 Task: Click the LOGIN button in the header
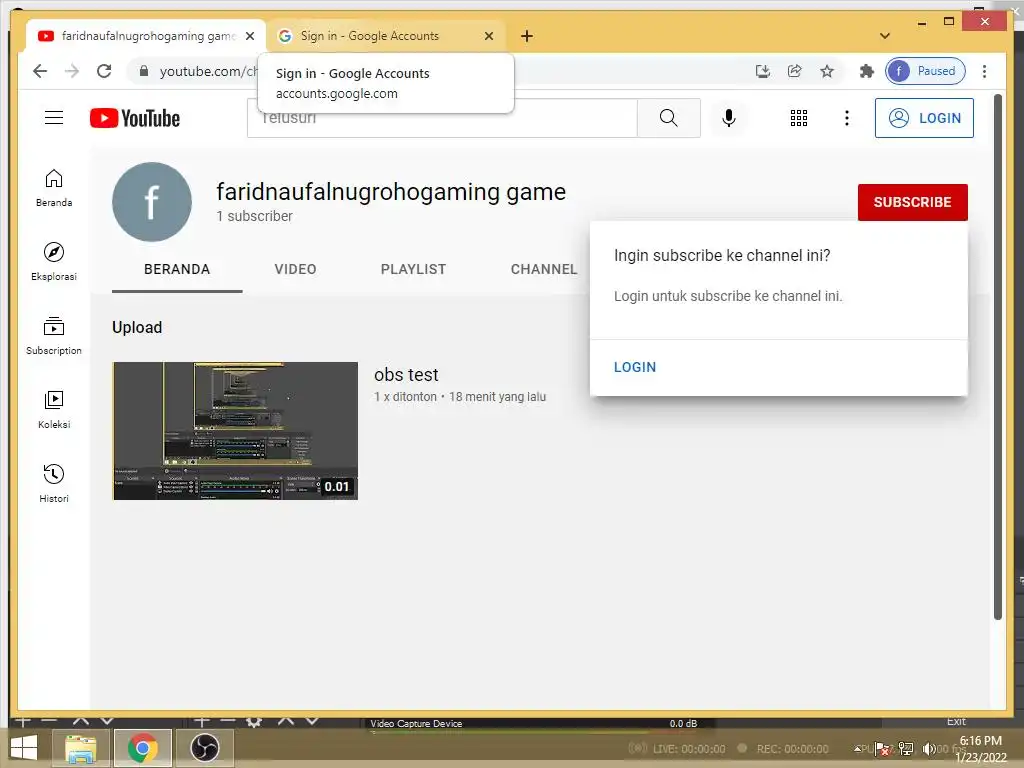(x=924, y=118)
